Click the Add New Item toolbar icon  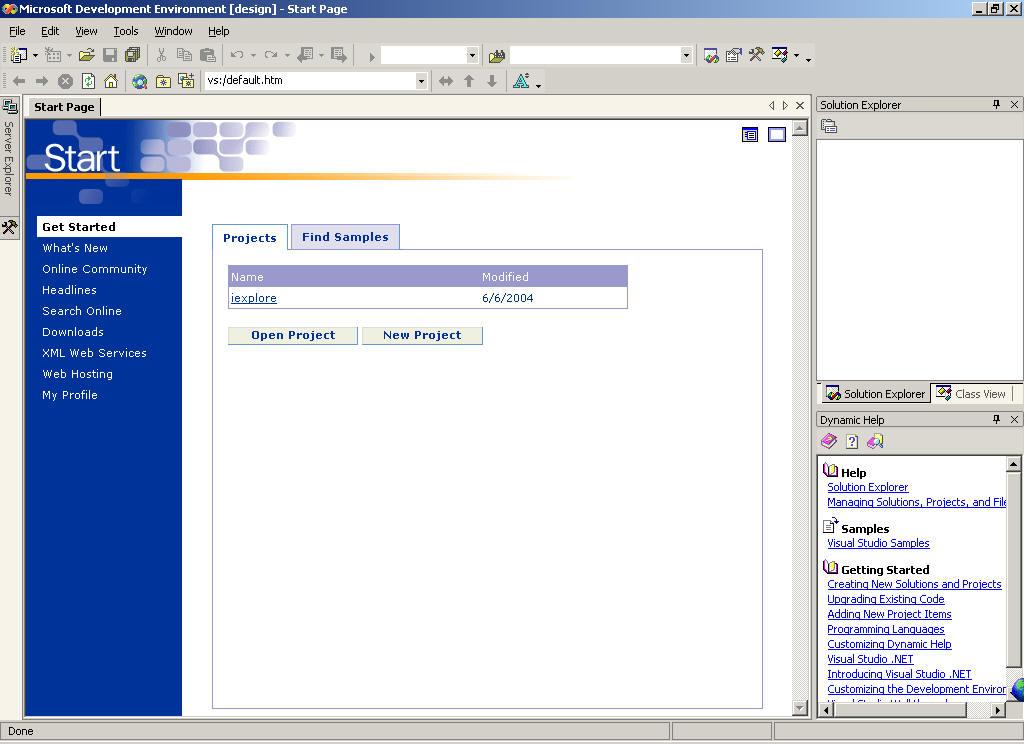tap(53, 56)
